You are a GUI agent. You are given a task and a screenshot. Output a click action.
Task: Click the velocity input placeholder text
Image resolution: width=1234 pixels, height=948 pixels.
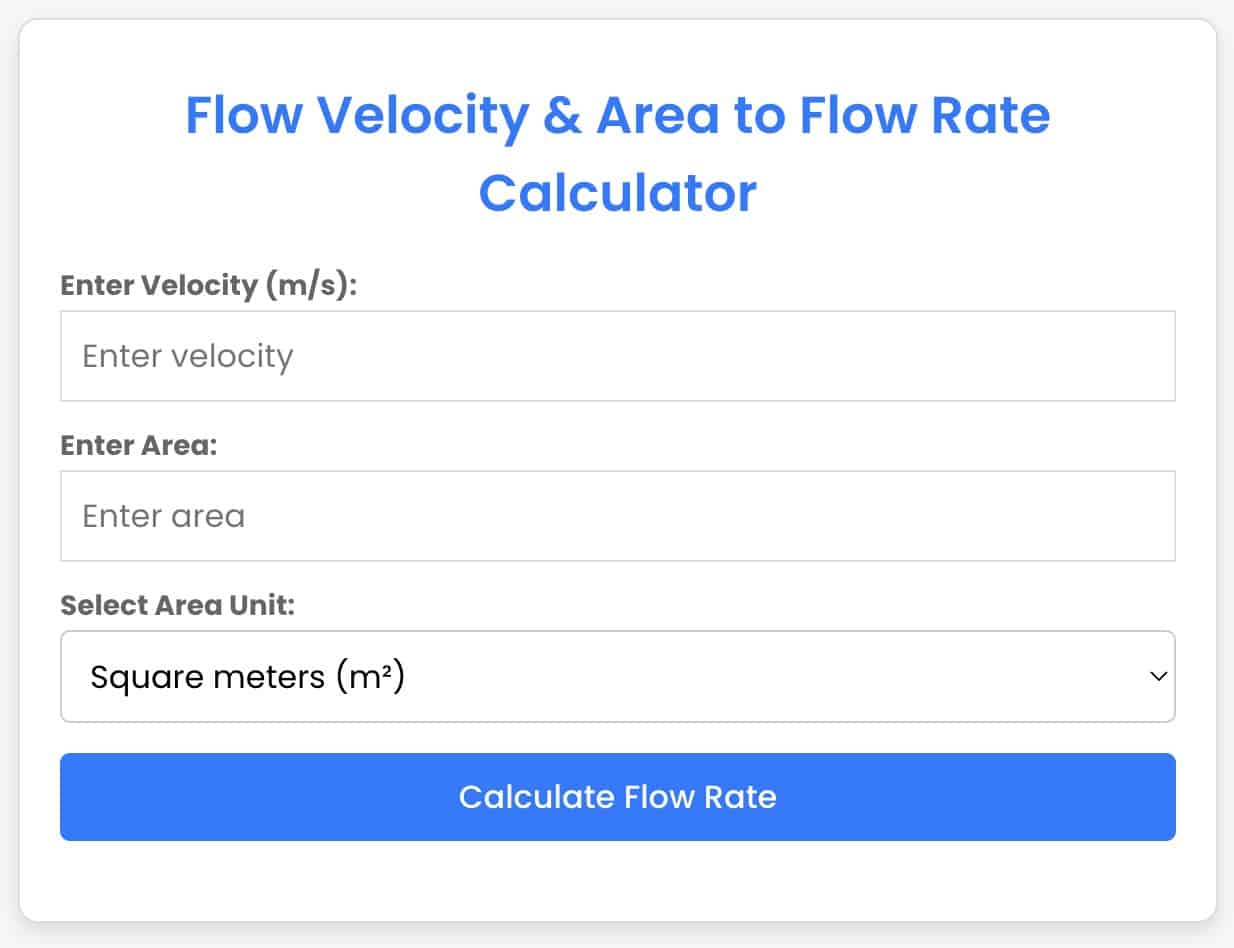point(188,356)
